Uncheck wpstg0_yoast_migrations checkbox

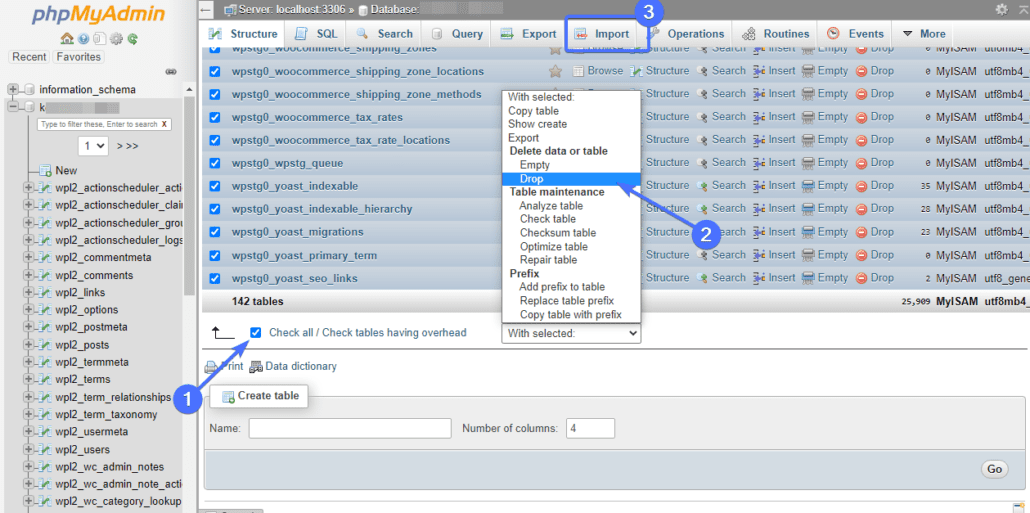pos(214,232)
